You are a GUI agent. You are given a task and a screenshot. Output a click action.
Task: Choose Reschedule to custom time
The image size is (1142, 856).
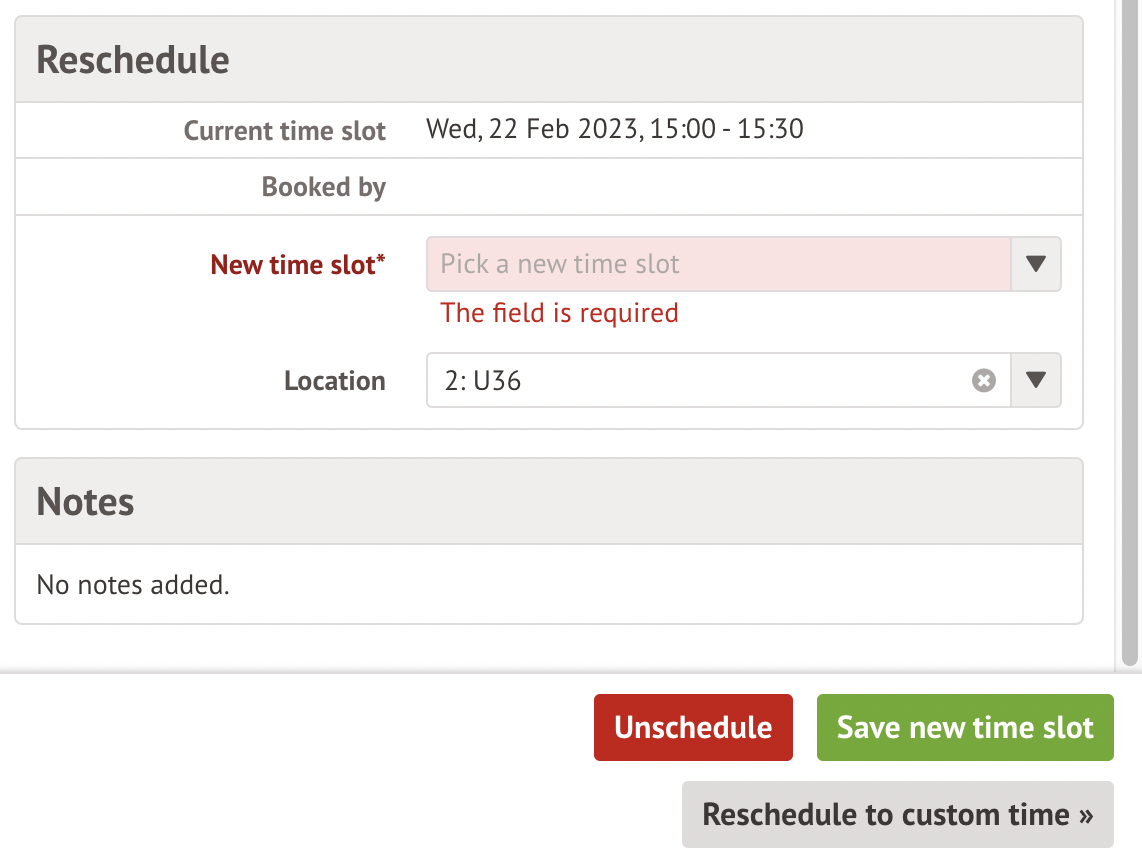click(897, 814)
